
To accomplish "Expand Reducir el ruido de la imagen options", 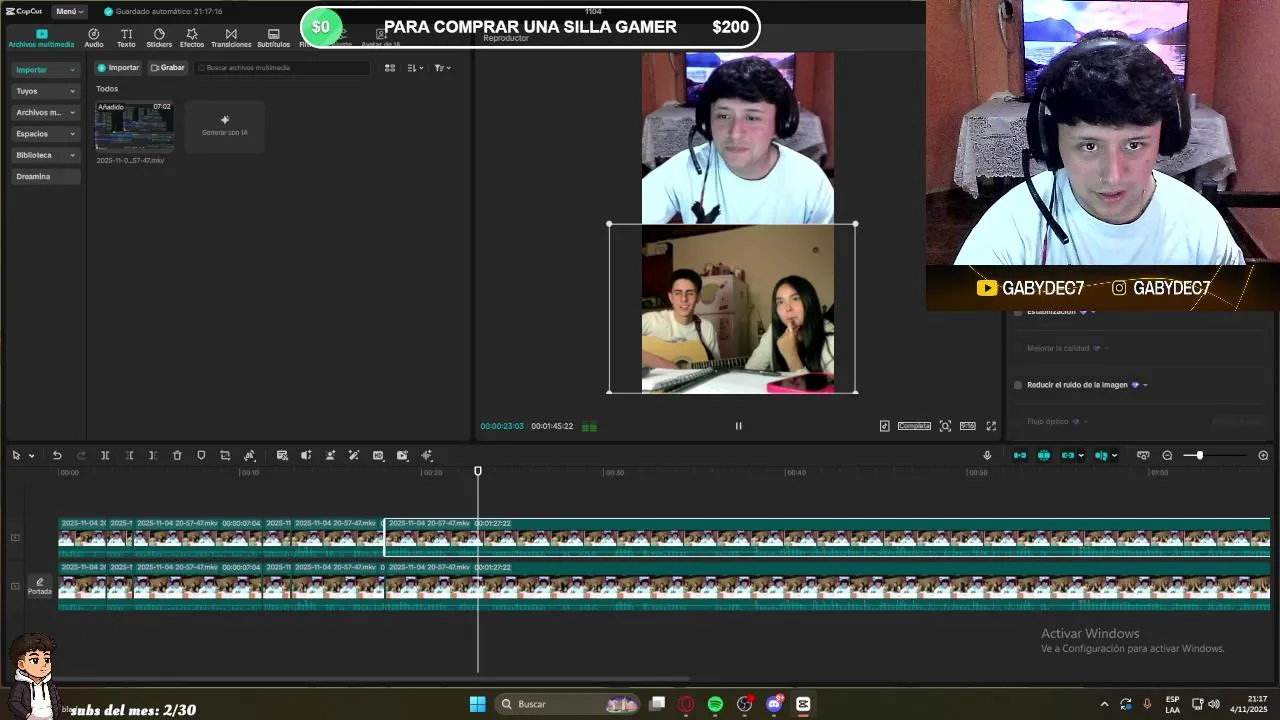I will [1145, 385].
